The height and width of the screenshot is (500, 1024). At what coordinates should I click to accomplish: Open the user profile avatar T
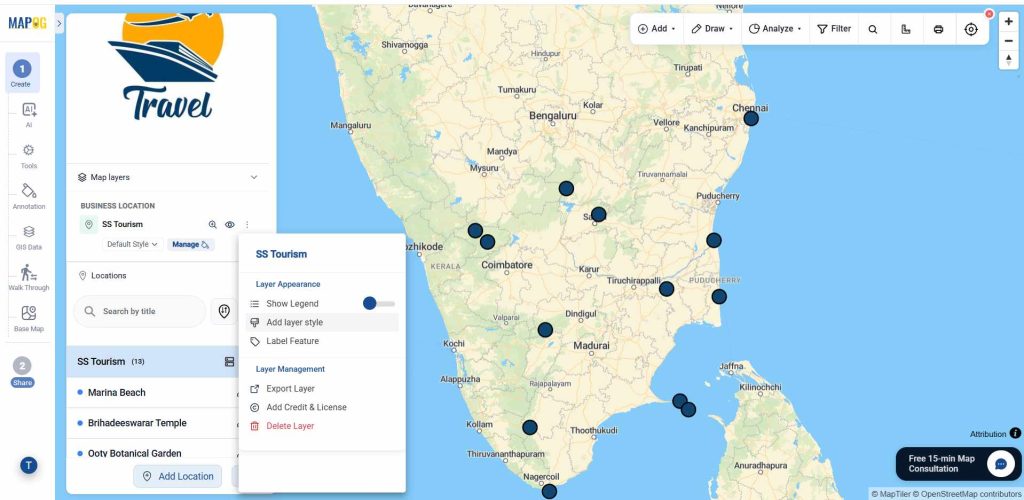pyautogui.click(x=28, y=465)
